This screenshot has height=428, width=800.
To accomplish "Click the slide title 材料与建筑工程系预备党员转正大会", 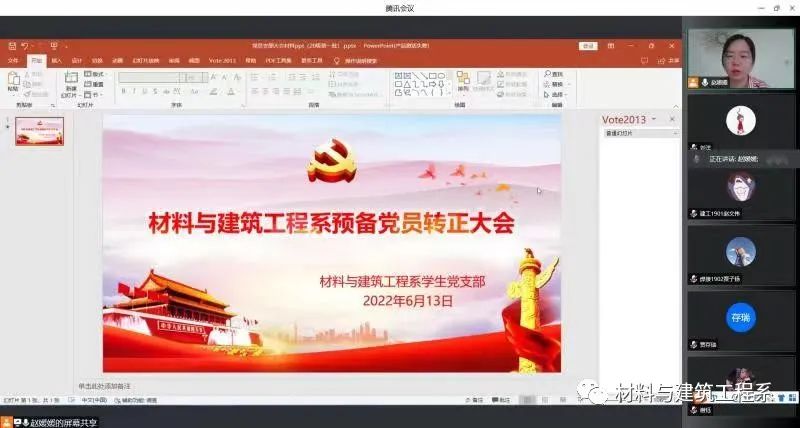I will pos(332,223).
